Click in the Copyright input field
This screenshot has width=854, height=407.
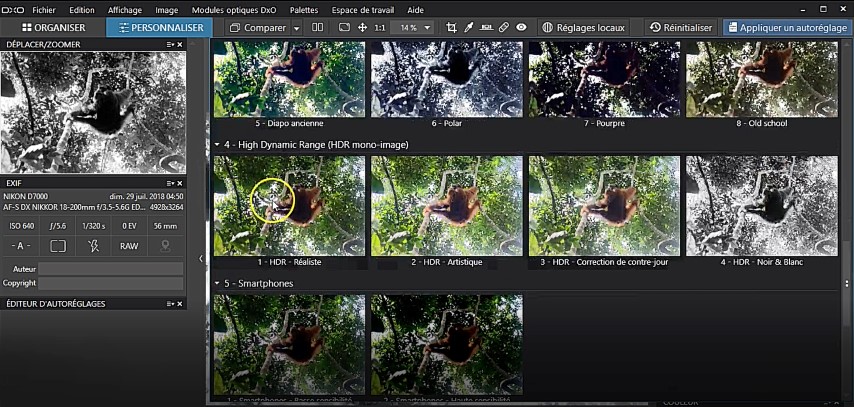(111, 283)
